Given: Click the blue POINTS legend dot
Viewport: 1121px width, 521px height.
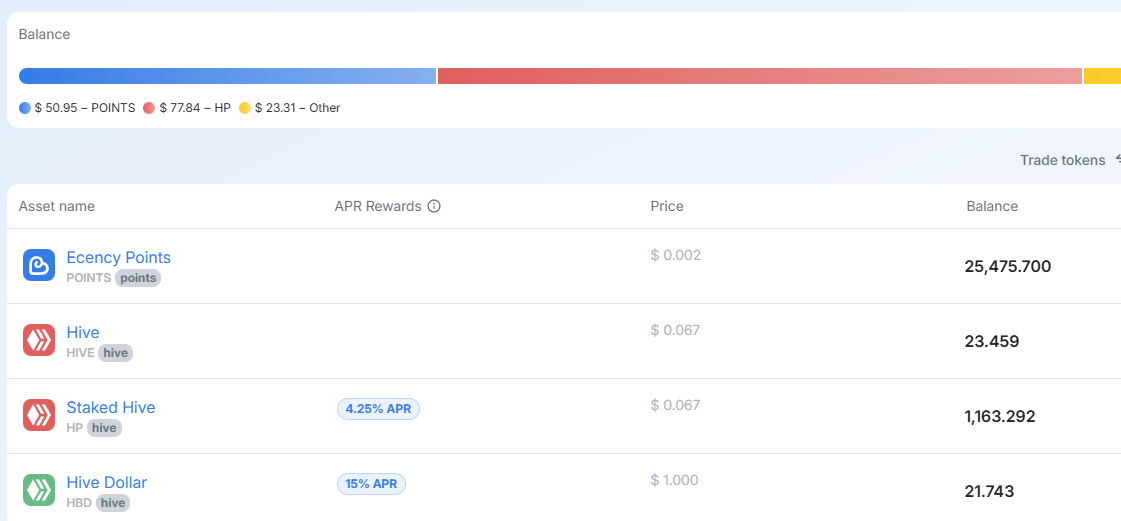Looking at the screenshot, I should click(25, 108).
